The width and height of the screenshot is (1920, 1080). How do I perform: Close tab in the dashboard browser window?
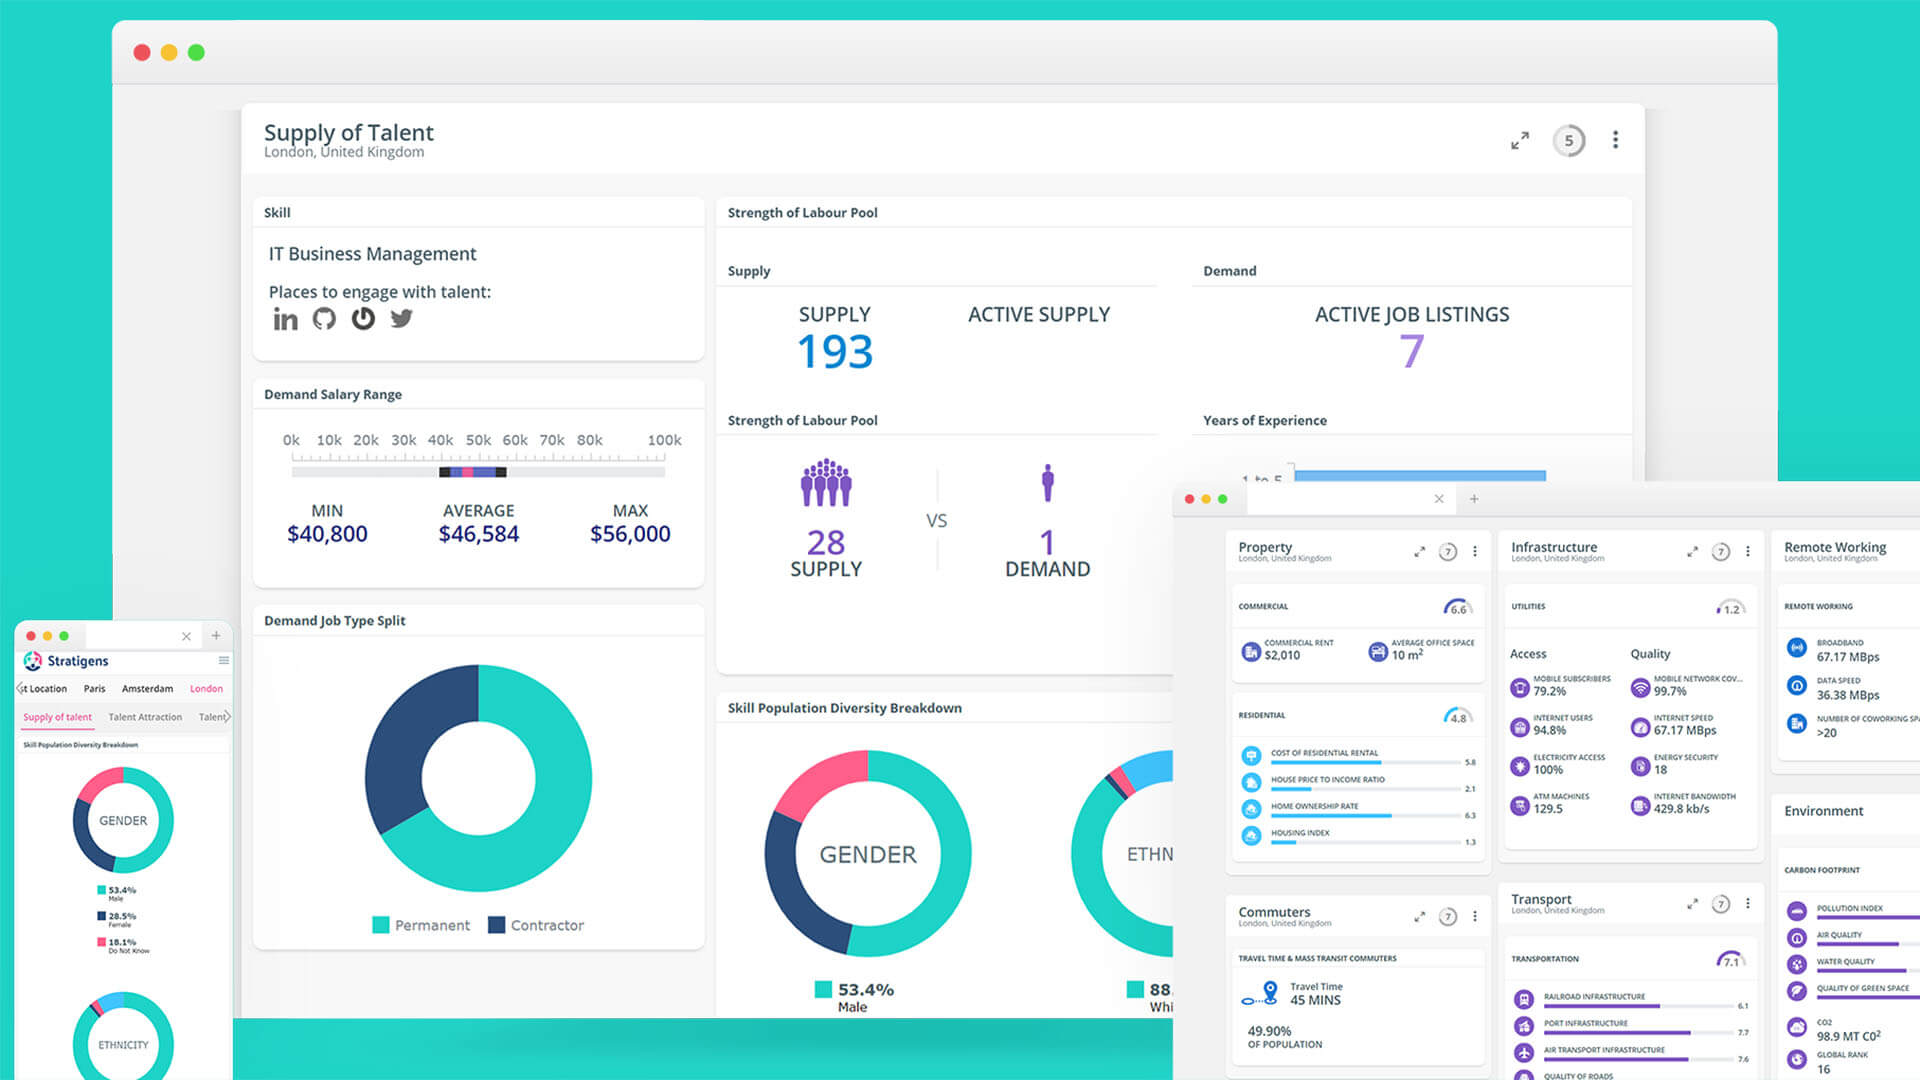[x=1439, y=499]
